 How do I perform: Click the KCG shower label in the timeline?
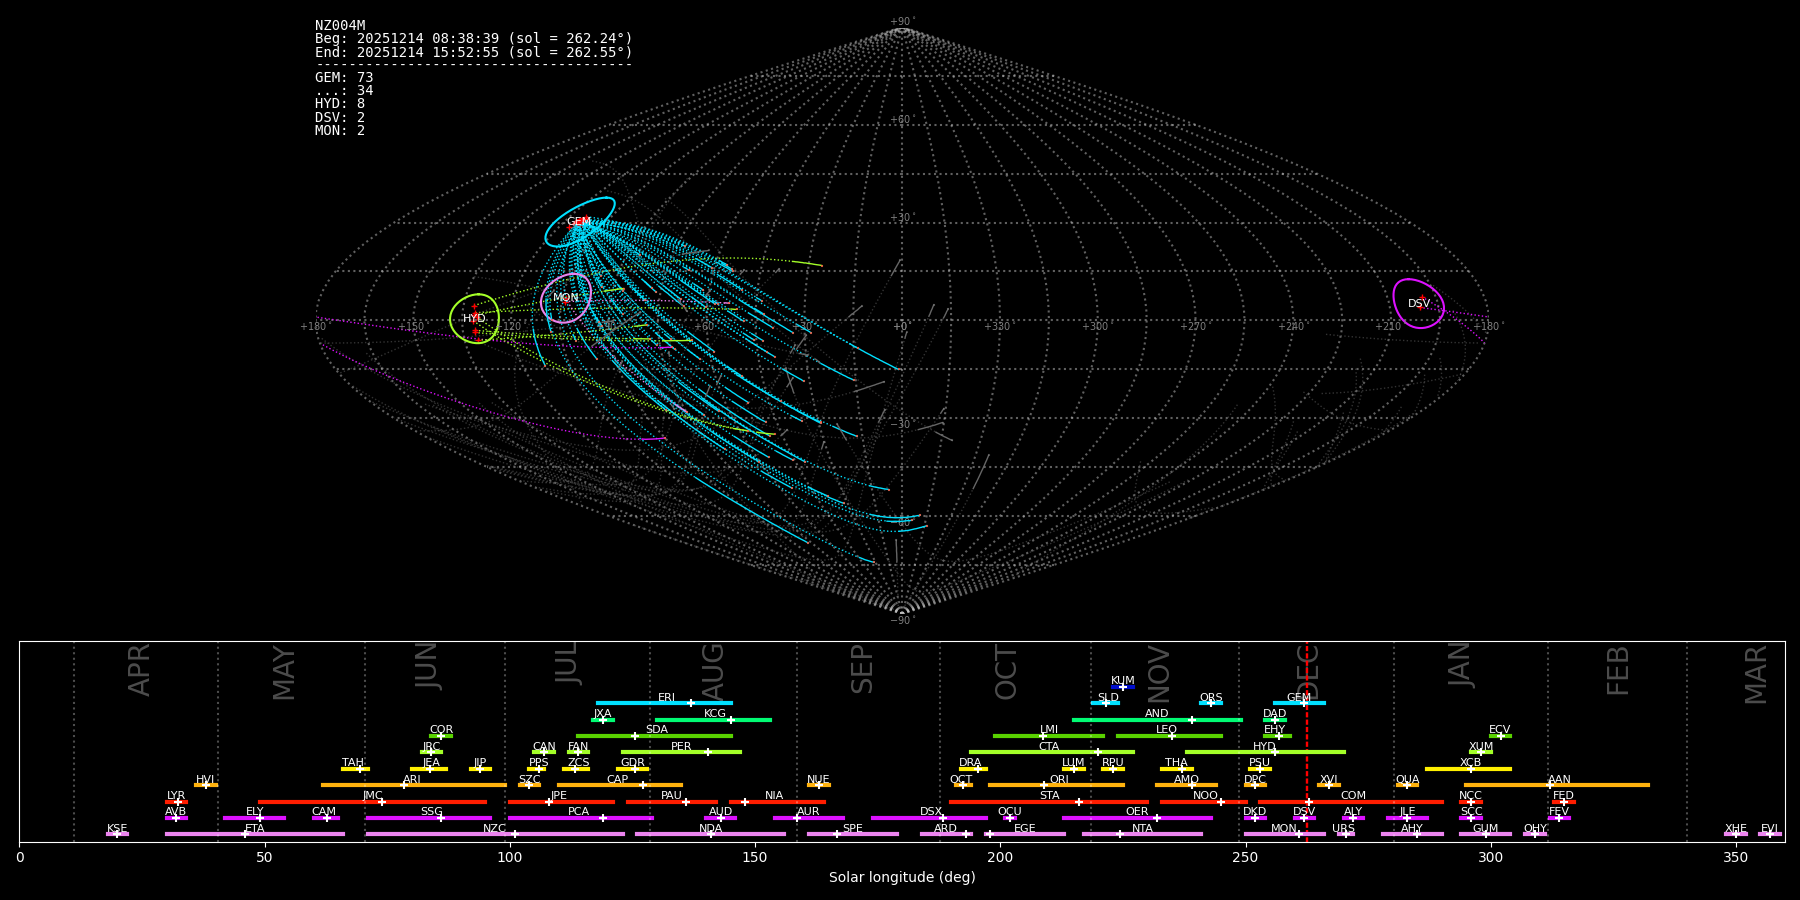(715, 714)
